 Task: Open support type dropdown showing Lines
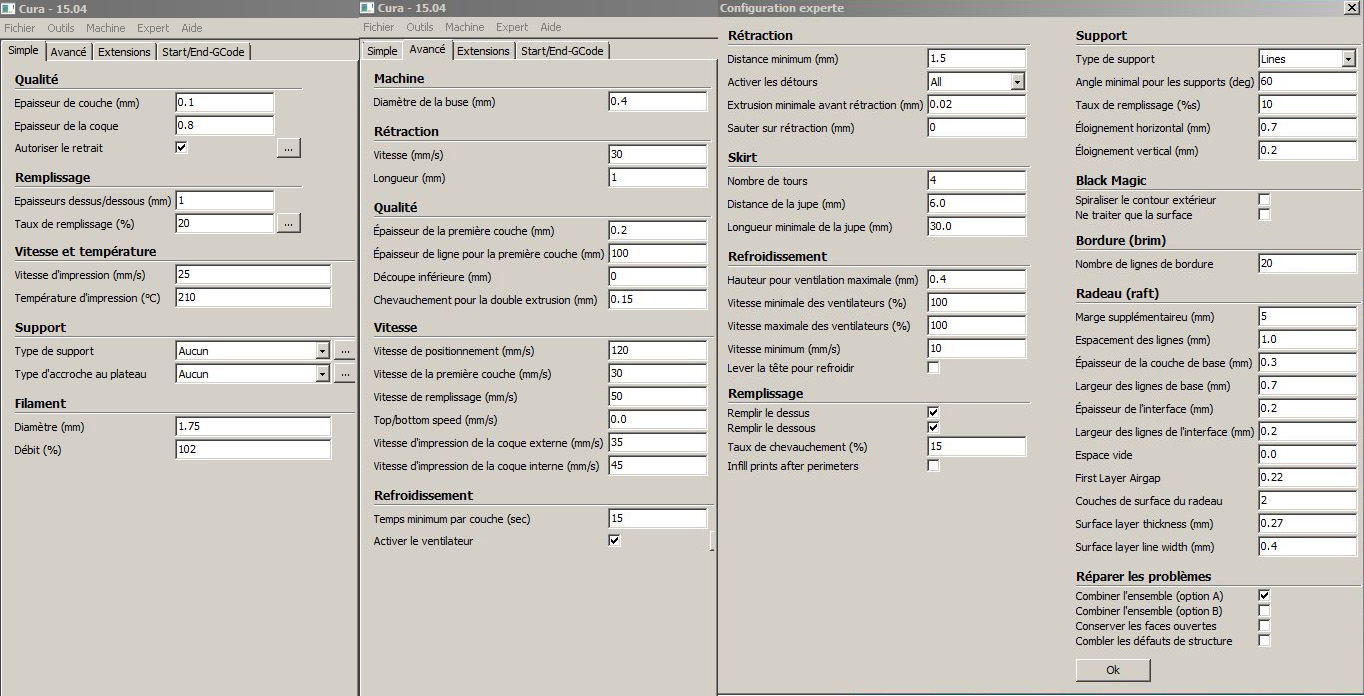pos(1347,59)
